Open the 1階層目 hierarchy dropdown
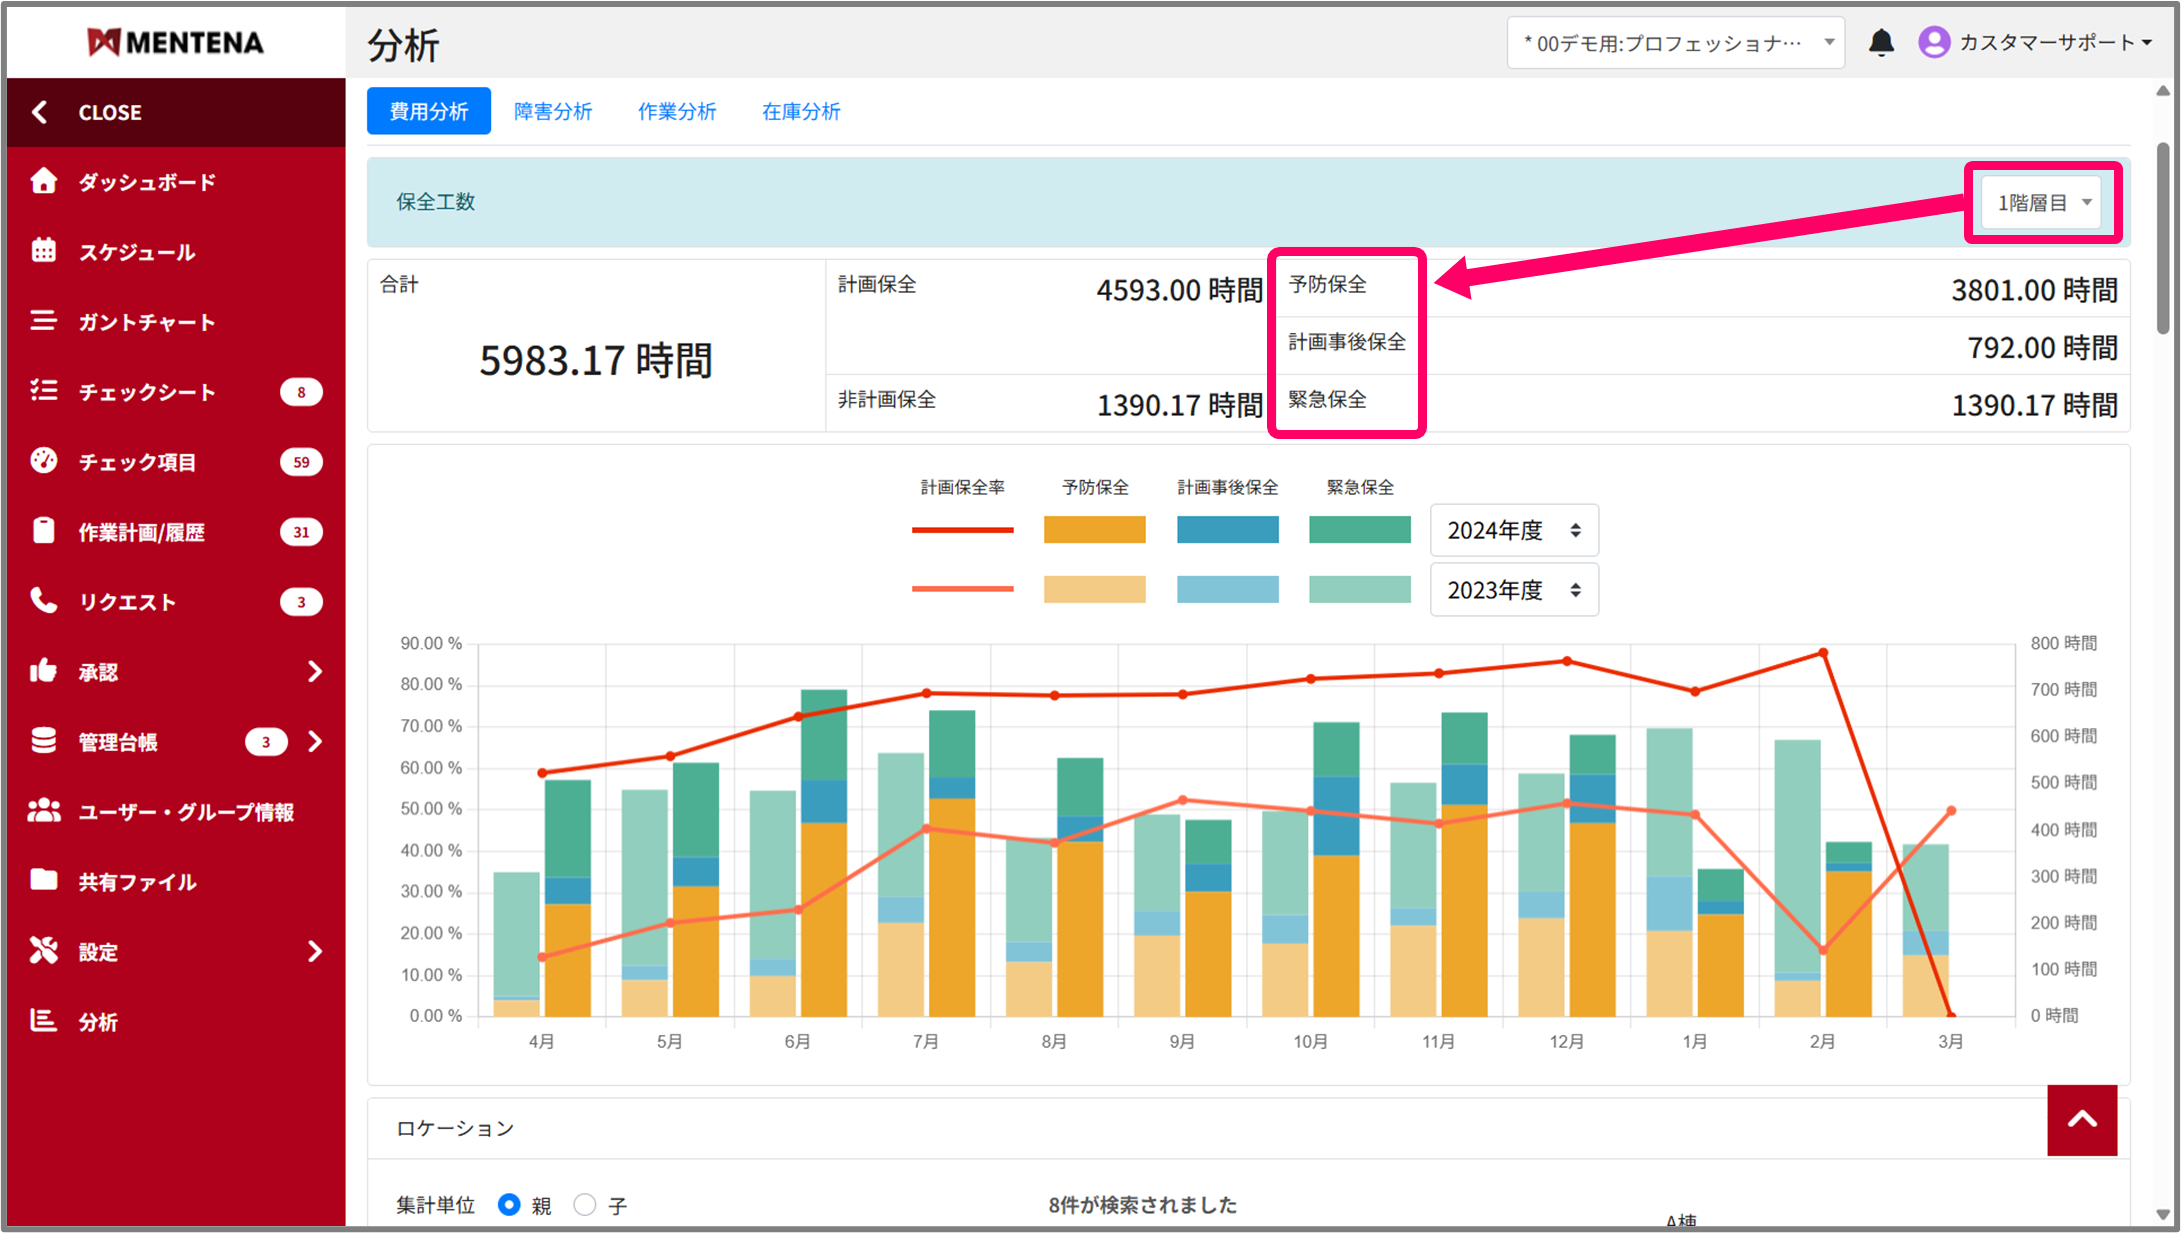The height and width of the screenshot is (1233, 2181). 2041,203
